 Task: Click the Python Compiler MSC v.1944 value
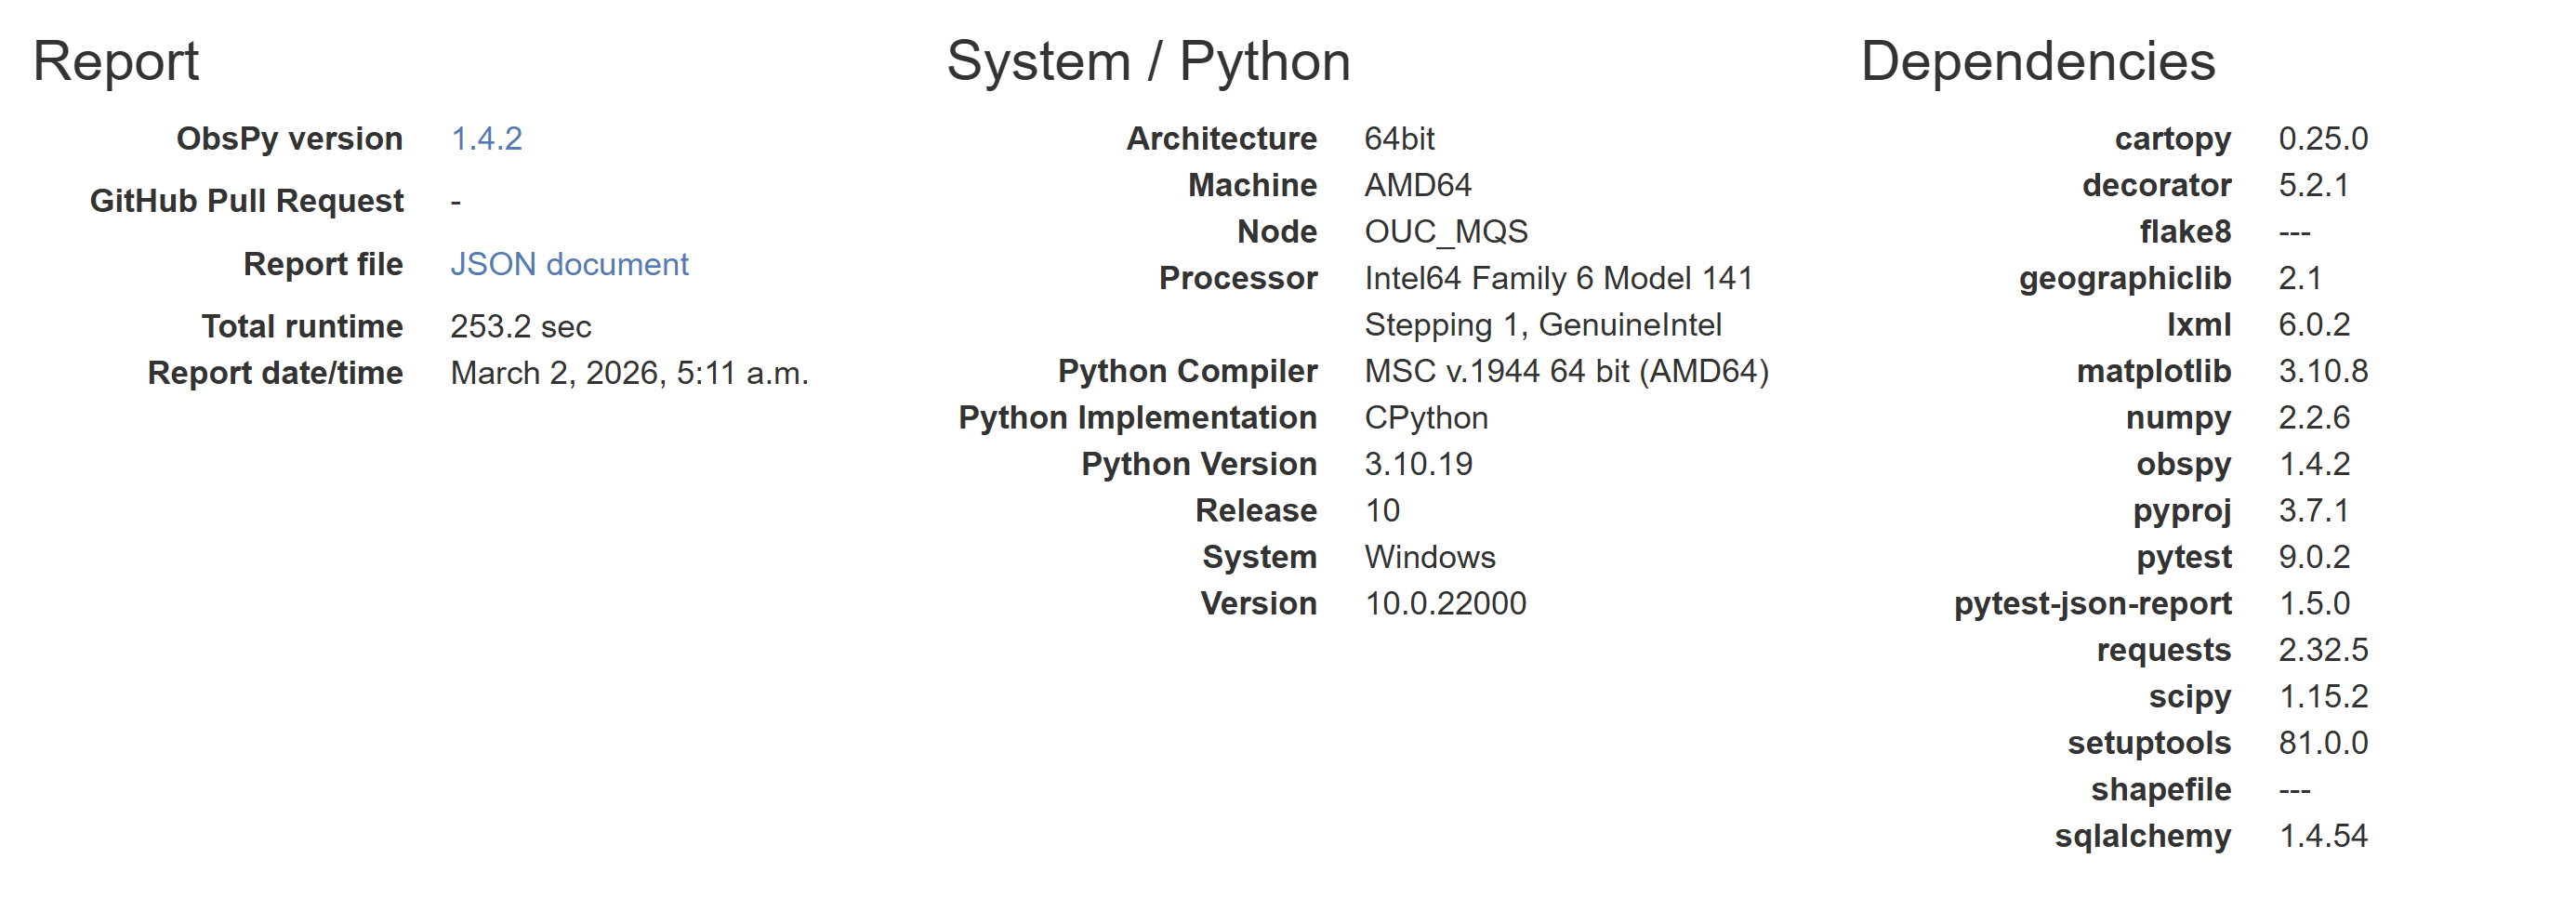1565,371
